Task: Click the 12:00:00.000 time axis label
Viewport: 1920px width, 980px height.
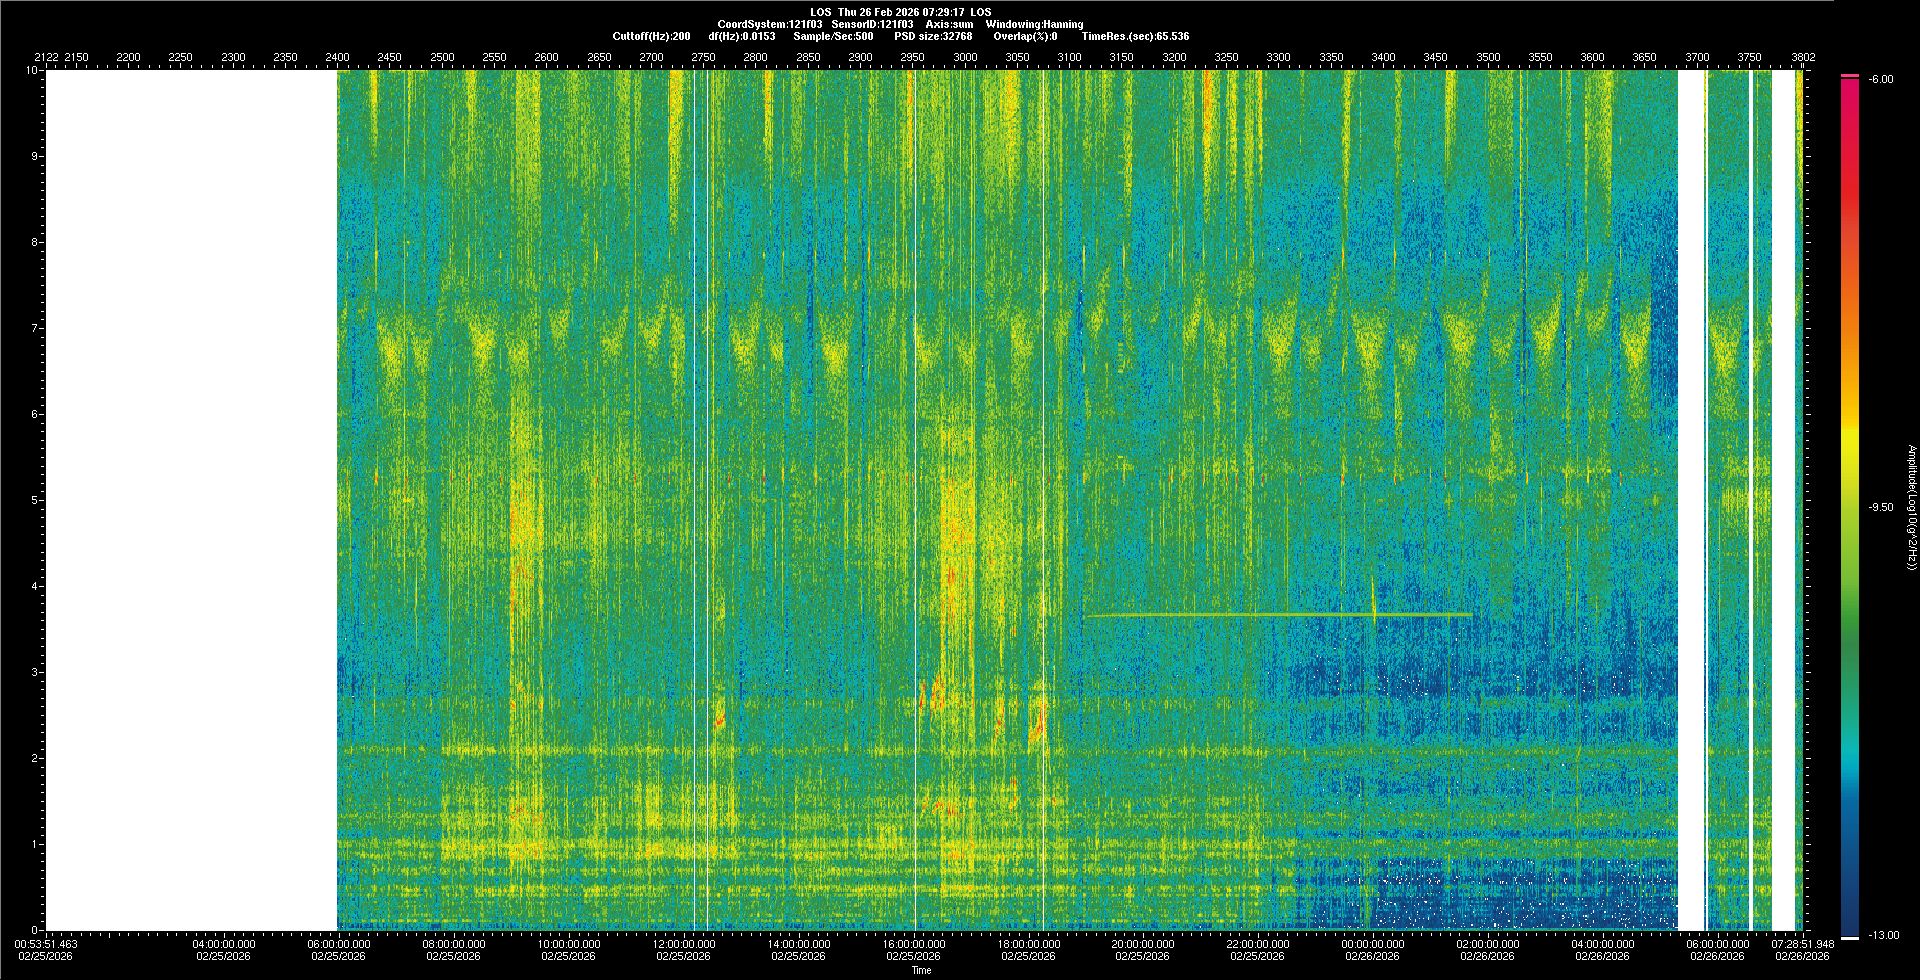Action: 684,944
